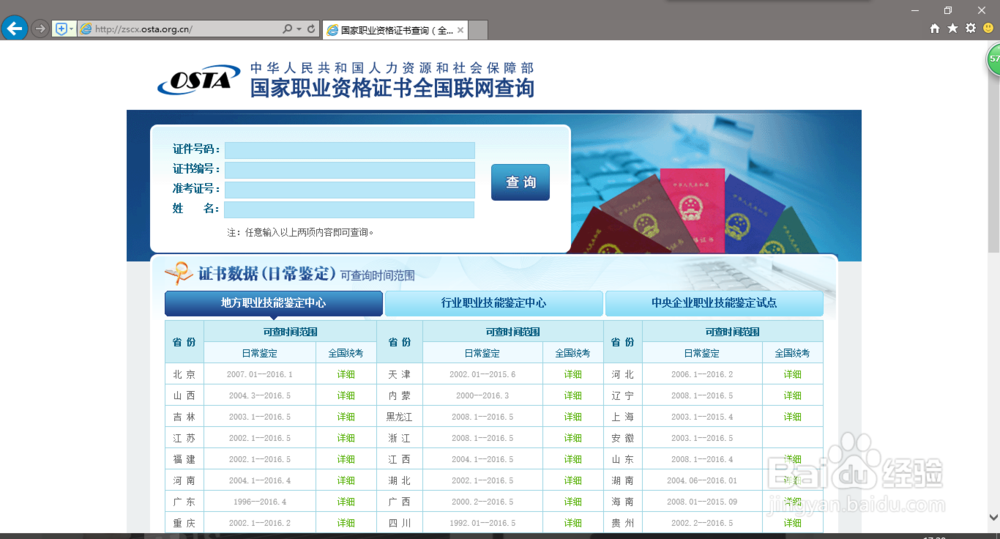Image resolution: width=1000 pixels, height=539 pixels.
Task: Click the compatibility shield icon in address bar
Action: (61, 29)
